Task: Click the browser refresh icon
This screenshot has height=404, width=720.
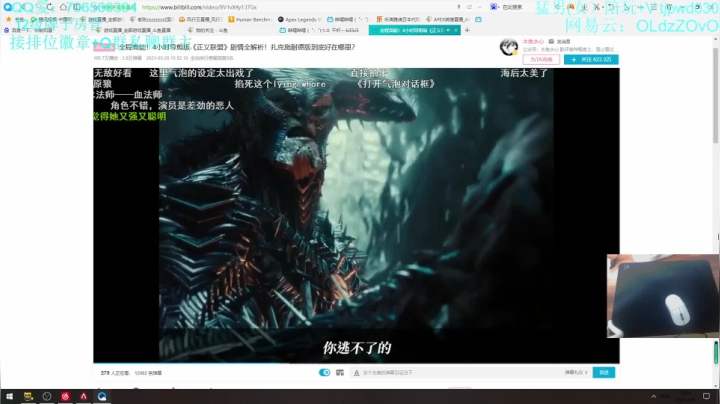Action: 50,7
